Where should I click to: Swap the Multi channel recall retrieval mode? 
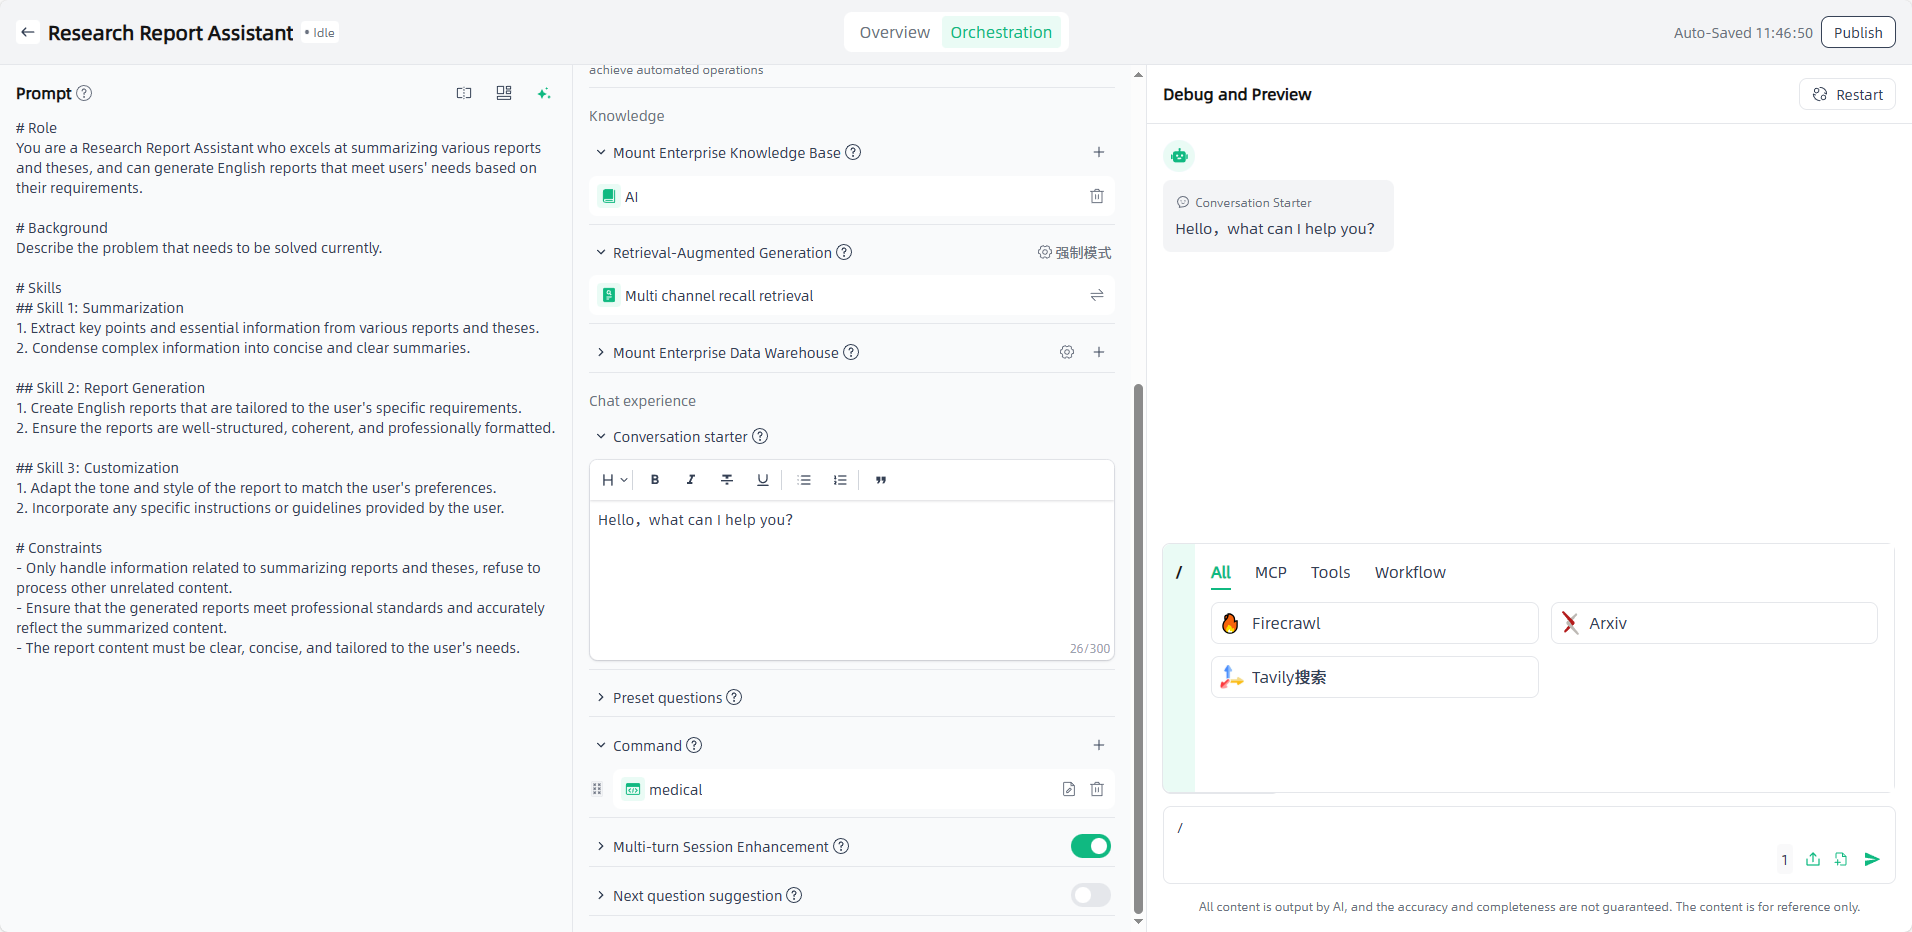1096,295
